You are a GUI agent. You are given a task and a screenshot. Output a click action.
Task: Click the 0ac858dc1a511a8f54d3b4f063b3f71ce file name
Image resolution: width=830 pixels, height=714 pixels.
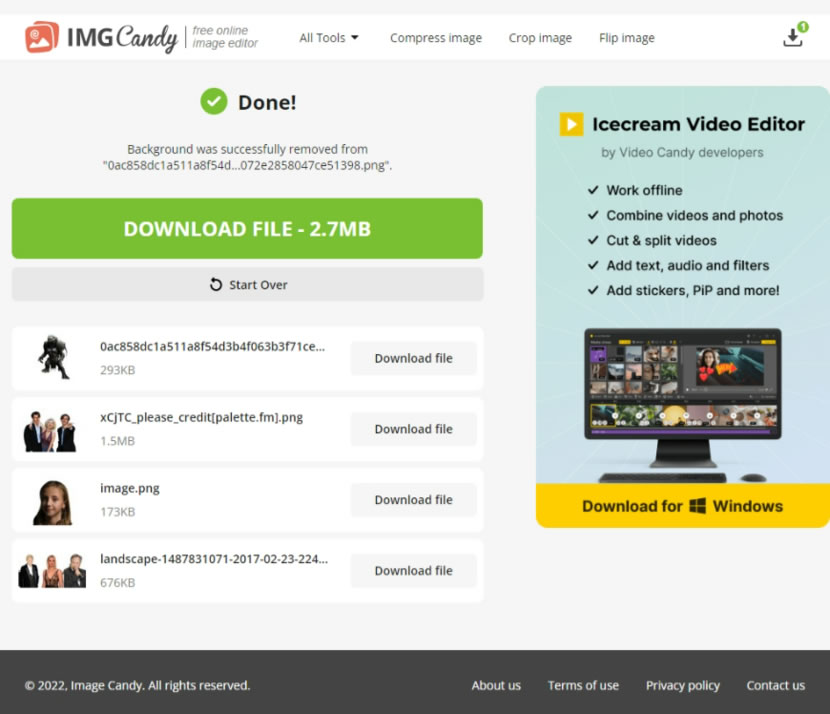[212, 347]
